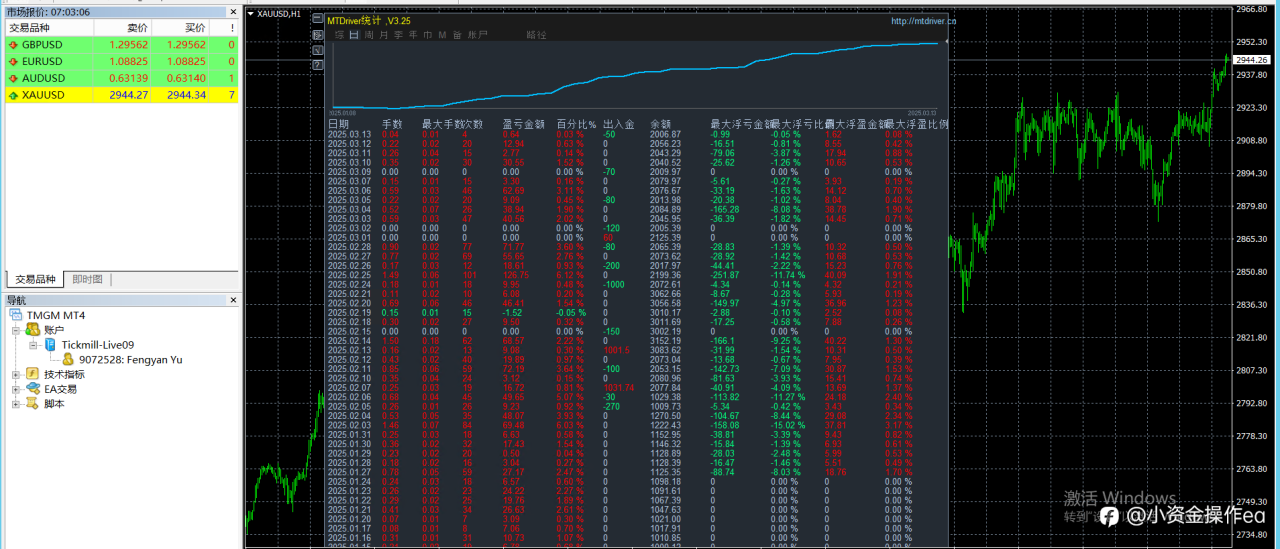Click the 技术指标 indicators icon
The width and height of the screenshot is (1280, 549).
pyautogui.click(x=32, y=374)
